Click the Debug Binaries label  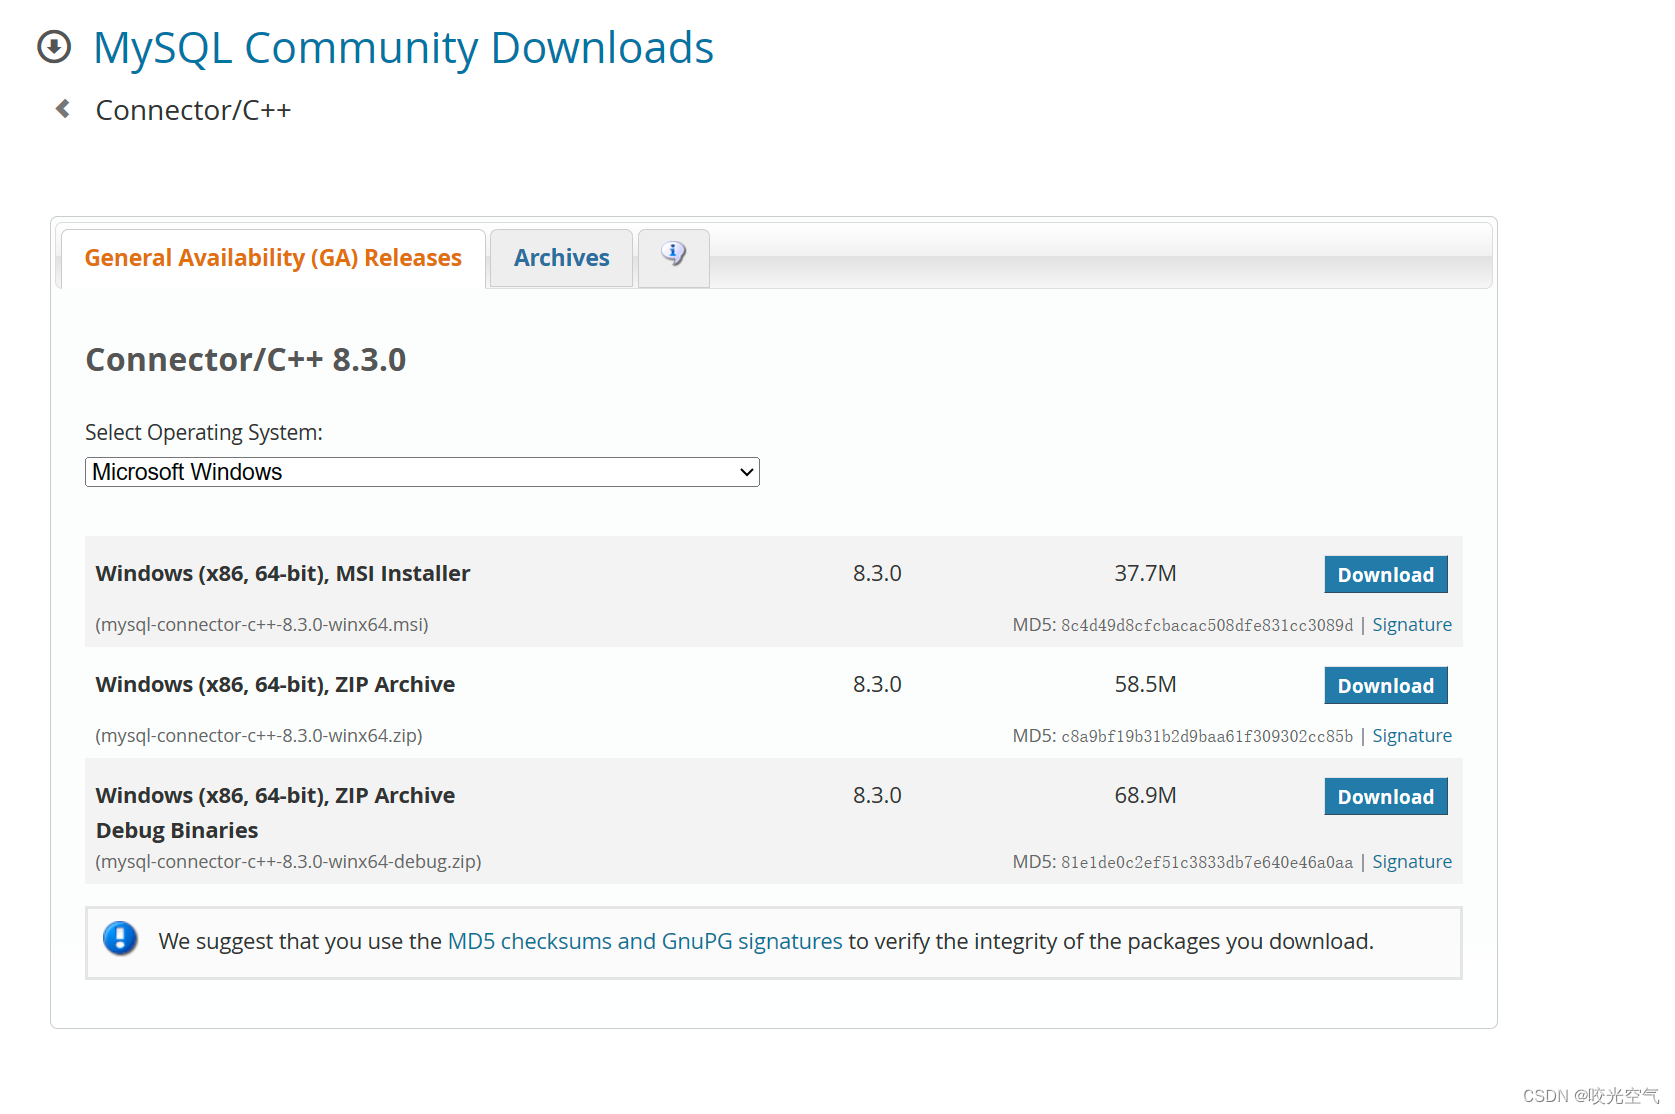(177, 831)
